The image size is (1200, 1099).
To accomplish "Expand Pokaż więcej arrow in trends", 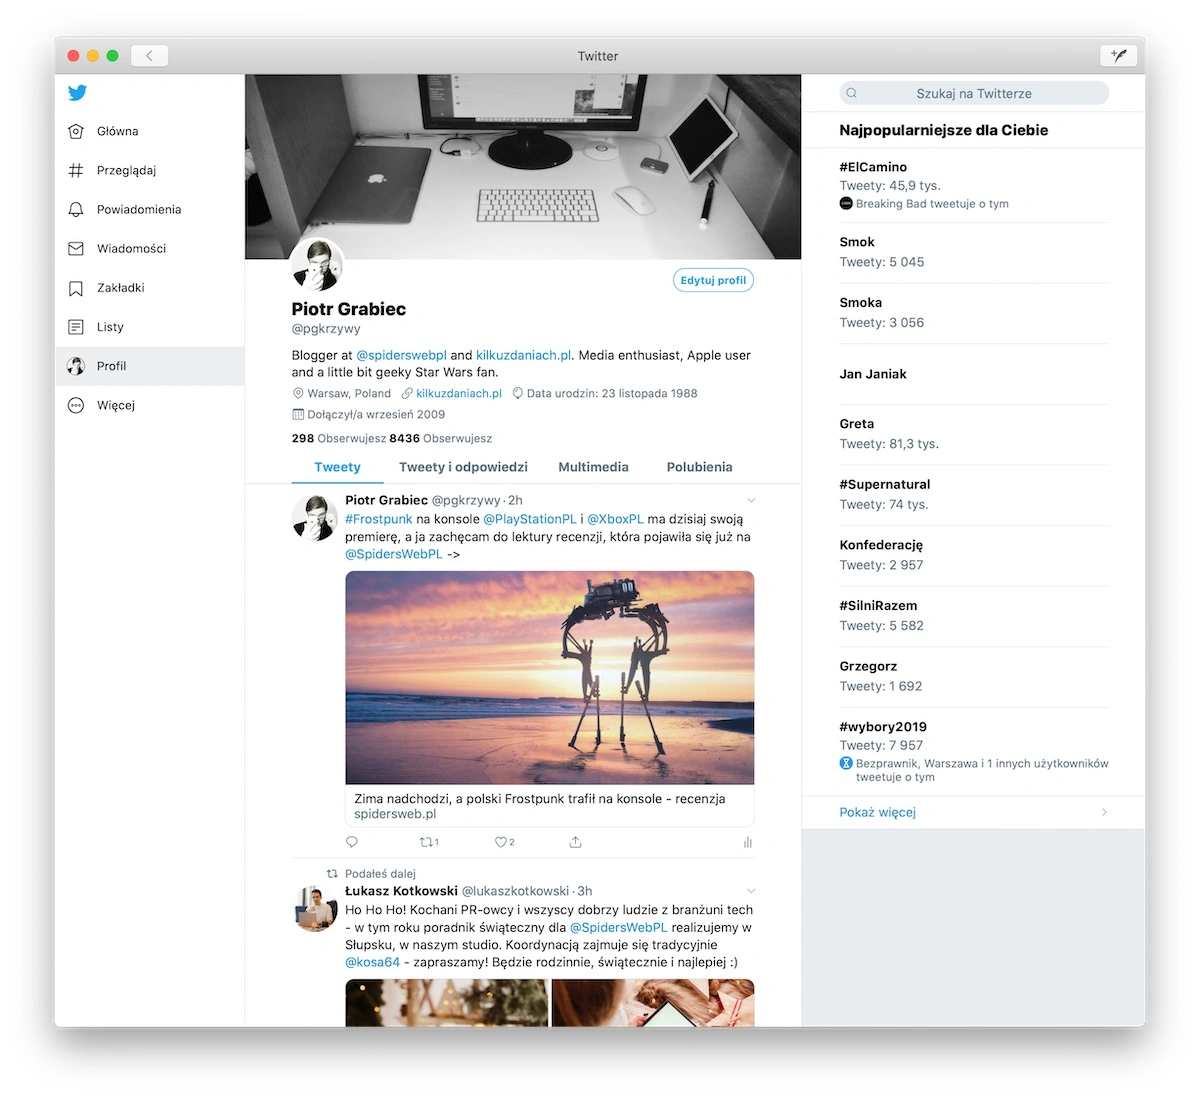I will [x=1104, y=812].
